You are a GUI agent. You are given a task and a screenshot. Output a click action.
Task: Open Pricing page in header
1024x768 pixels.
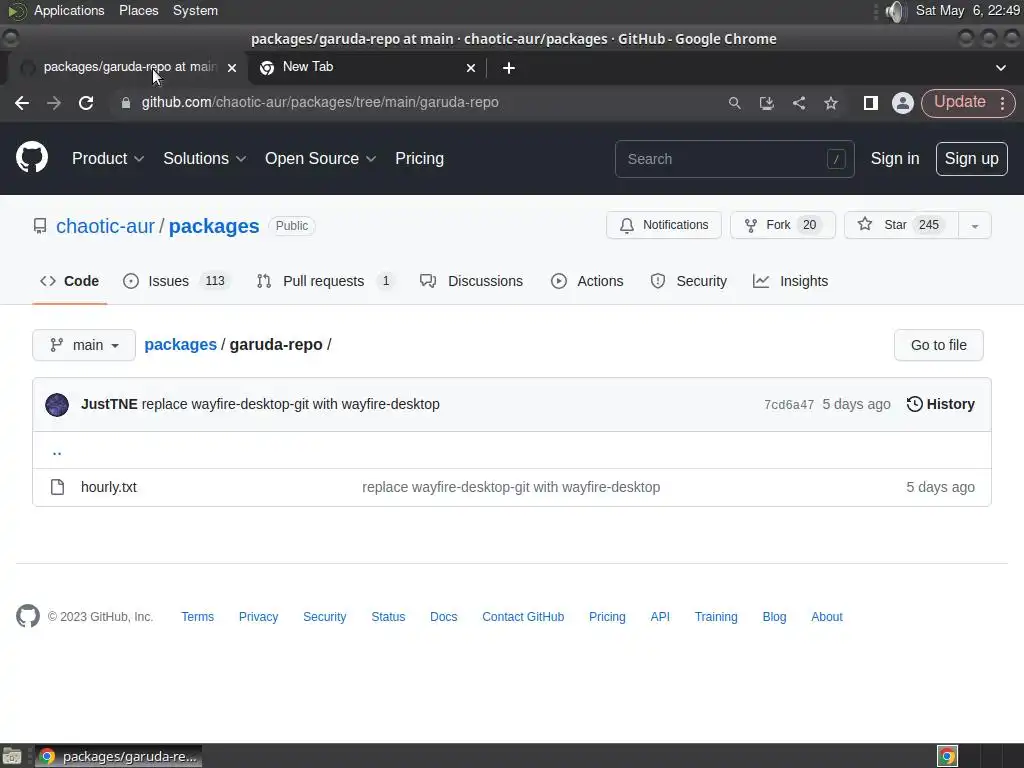point(419,159)
